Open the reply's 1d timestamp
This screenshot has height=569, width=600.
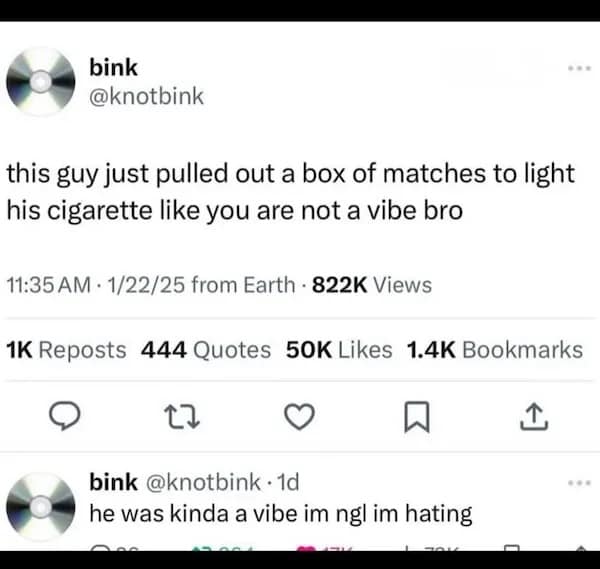tap(288, 482)
